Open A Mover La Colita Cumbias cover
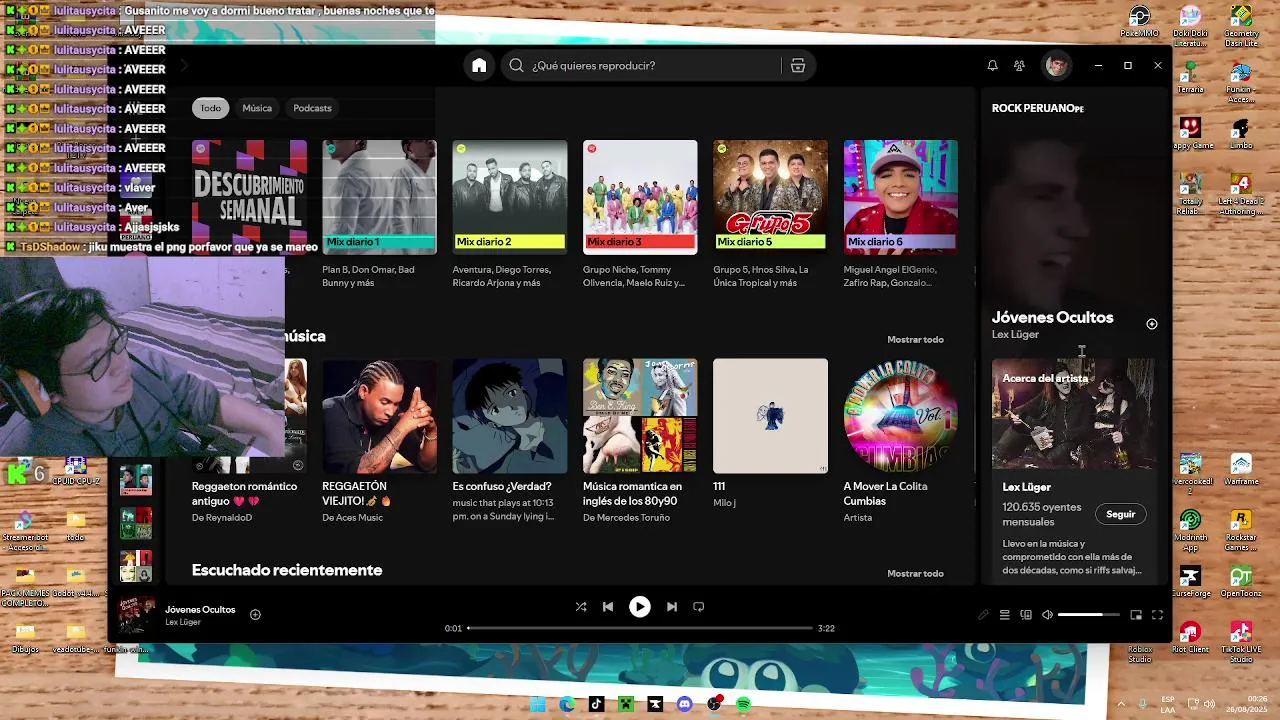The width and height of the screenshot is (1280, 720). click(x=900, y=416)
